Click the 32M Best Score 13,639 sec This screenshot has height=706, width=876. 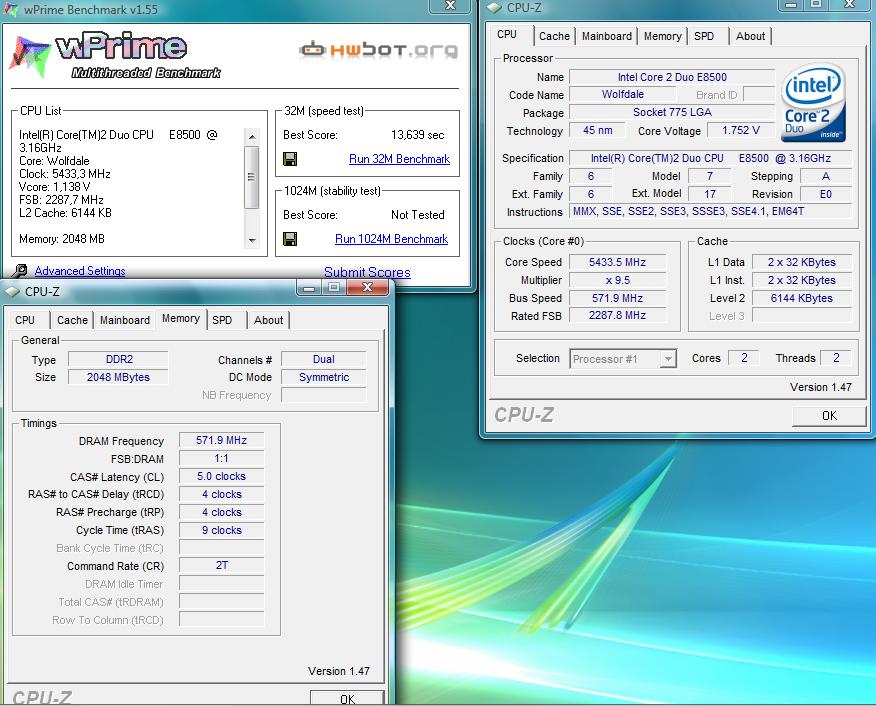coord(417,135)
